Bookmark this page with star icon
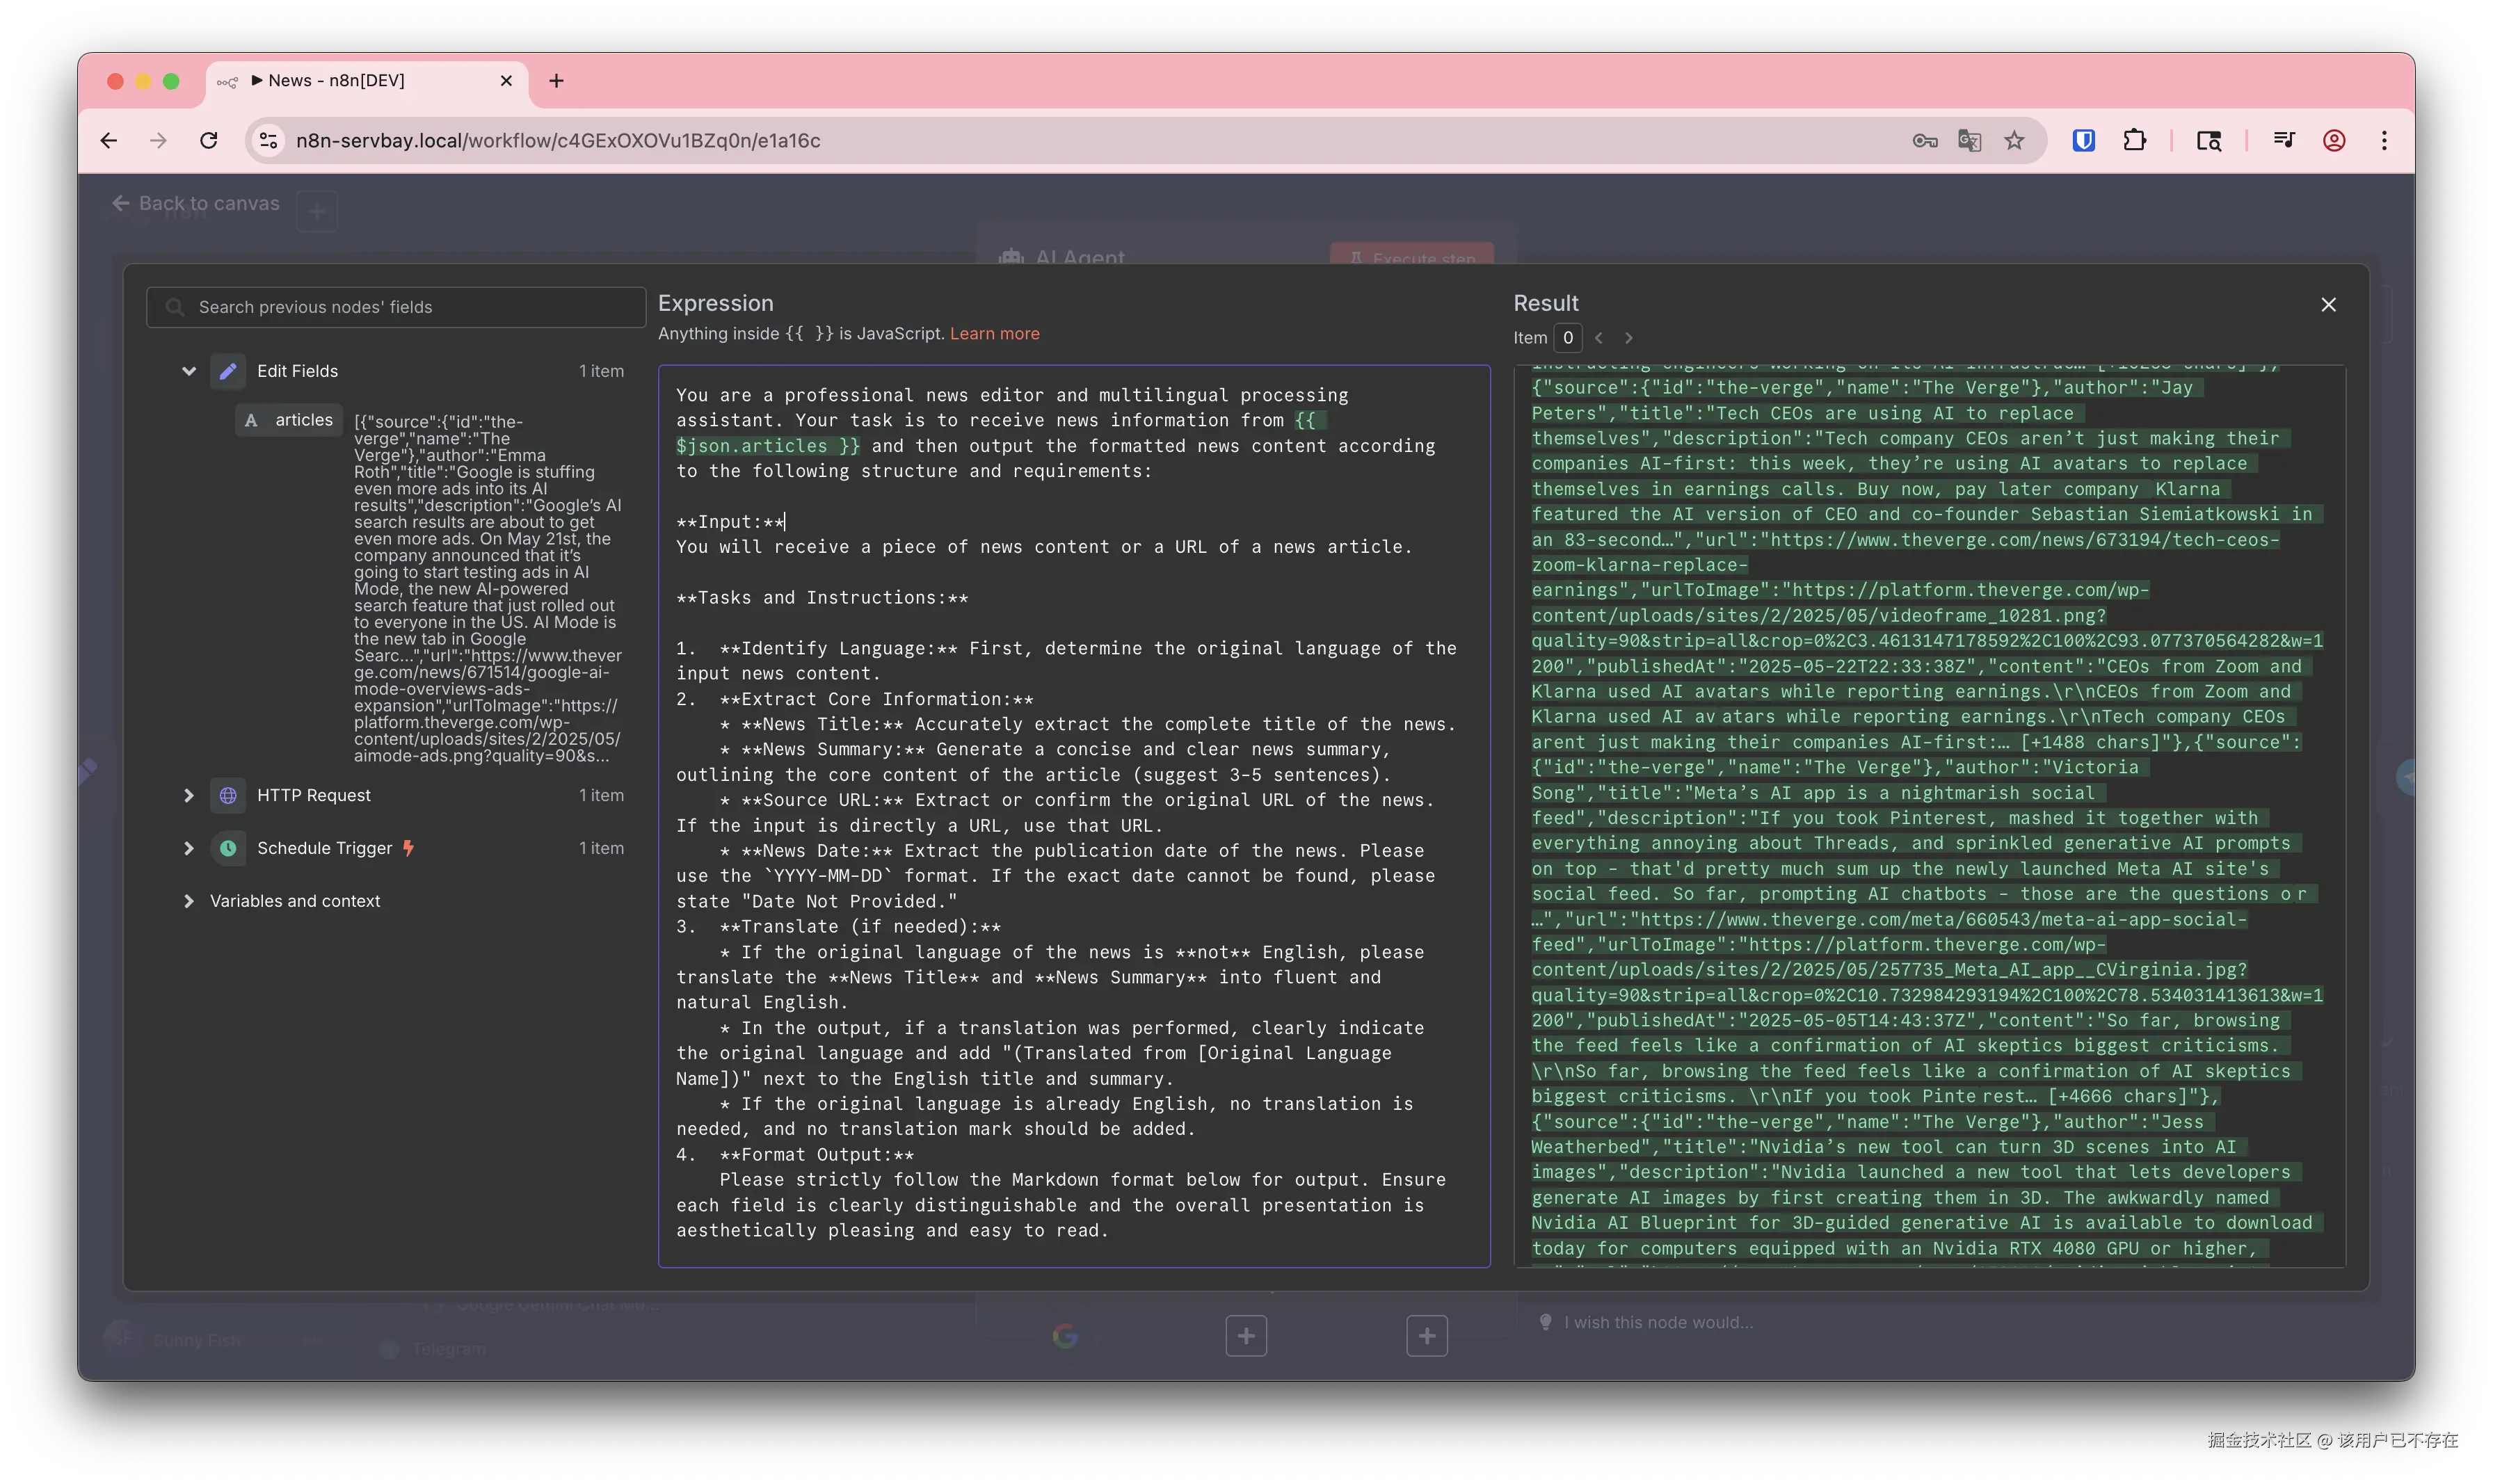Image resolution: width=2493 pixels, height=1484 pixels. pos(2014,141)
